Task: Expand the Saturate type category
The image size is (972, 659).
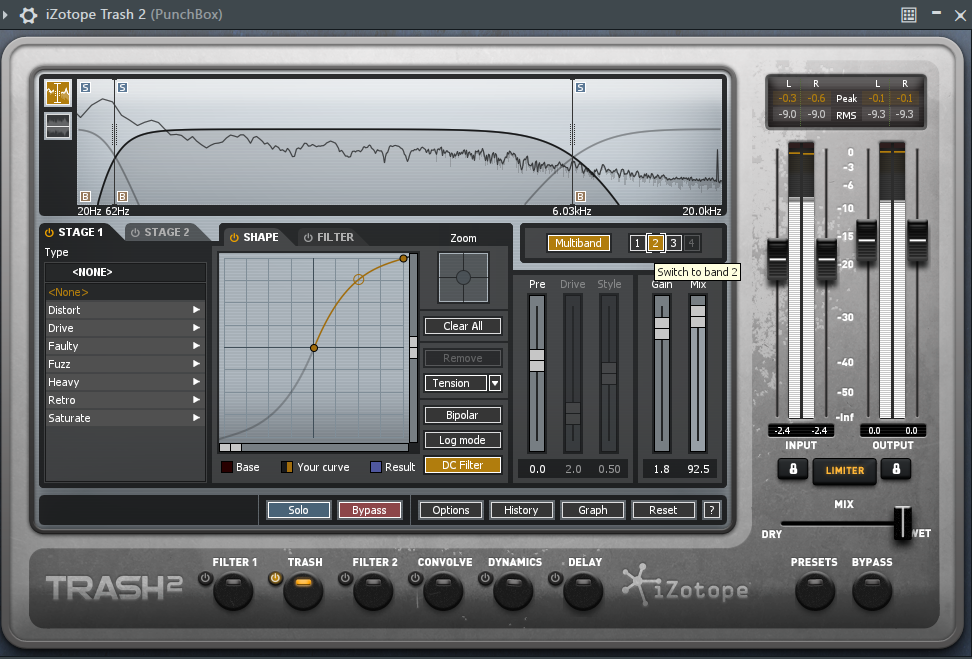Action: [125, 418]
